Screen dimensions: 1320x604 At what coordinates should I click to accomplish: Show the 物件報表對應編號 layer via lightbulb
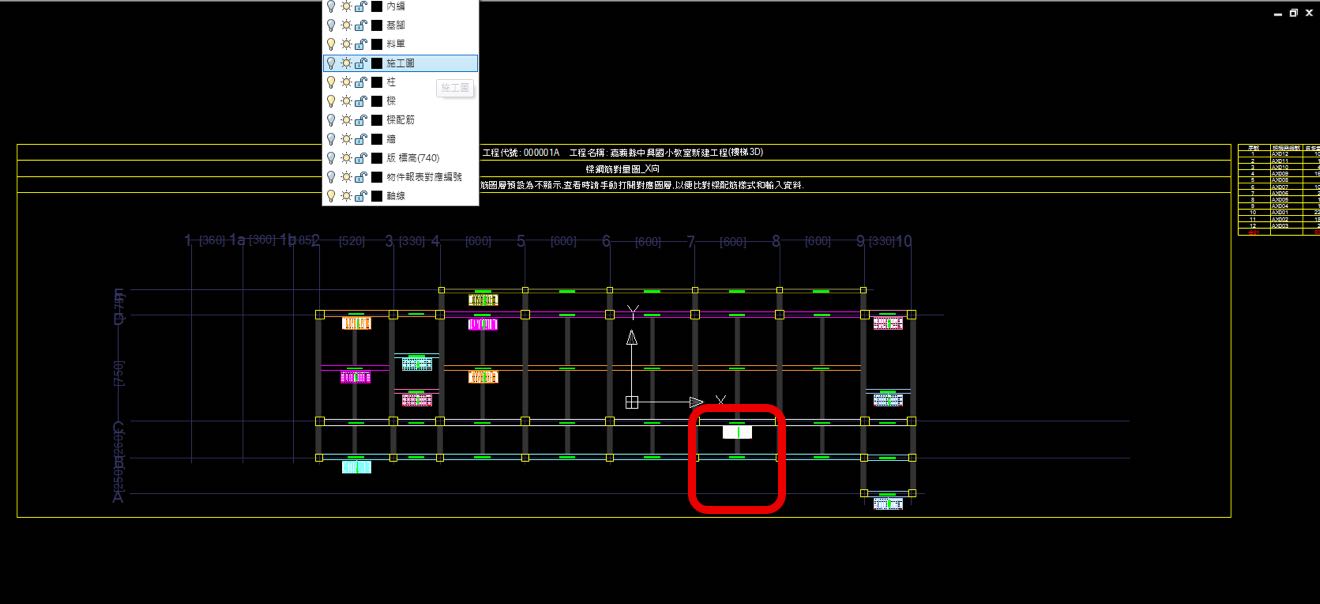(332, 177)
